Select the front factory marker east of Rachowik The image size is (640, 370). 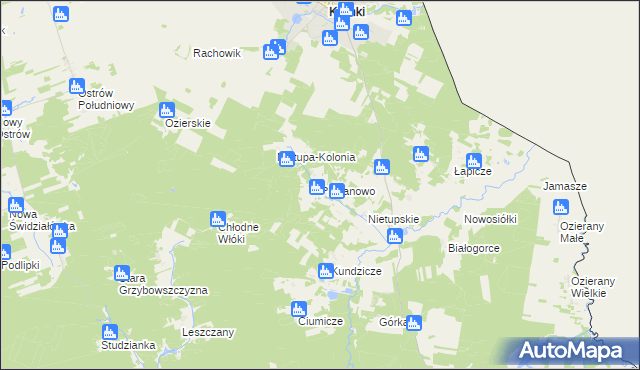(270, 52)
